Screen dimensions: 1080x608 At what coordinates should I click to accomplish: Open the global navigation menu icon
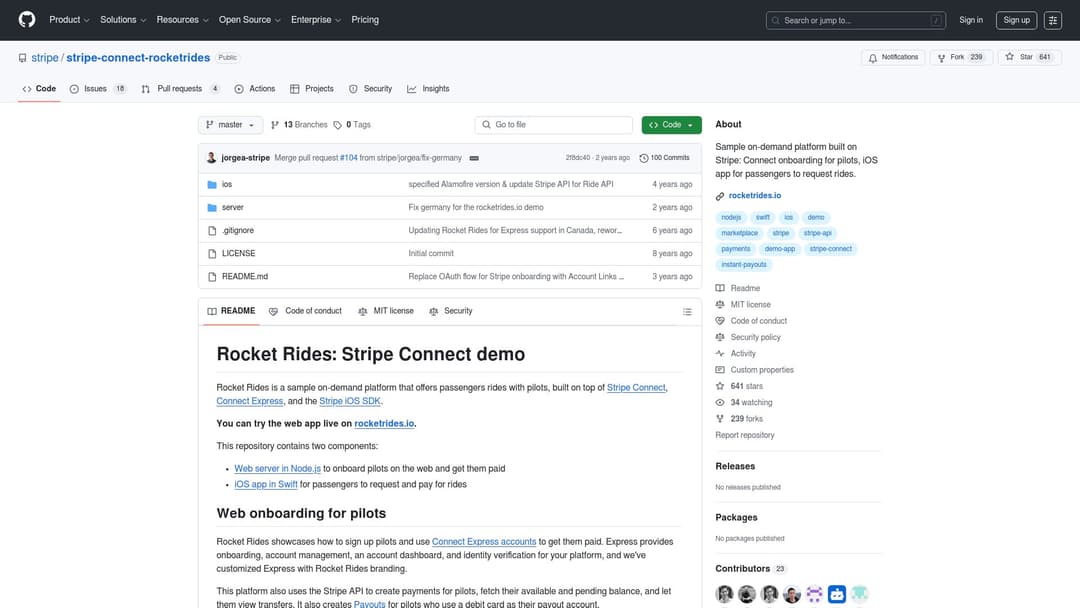[x=1052, y=20]
